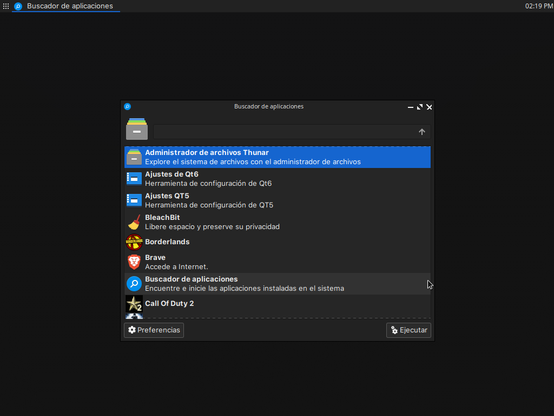Click the Thunar file manager icon in the list
Viewport: 554px width, 416px height.
[x=134, y=157]
